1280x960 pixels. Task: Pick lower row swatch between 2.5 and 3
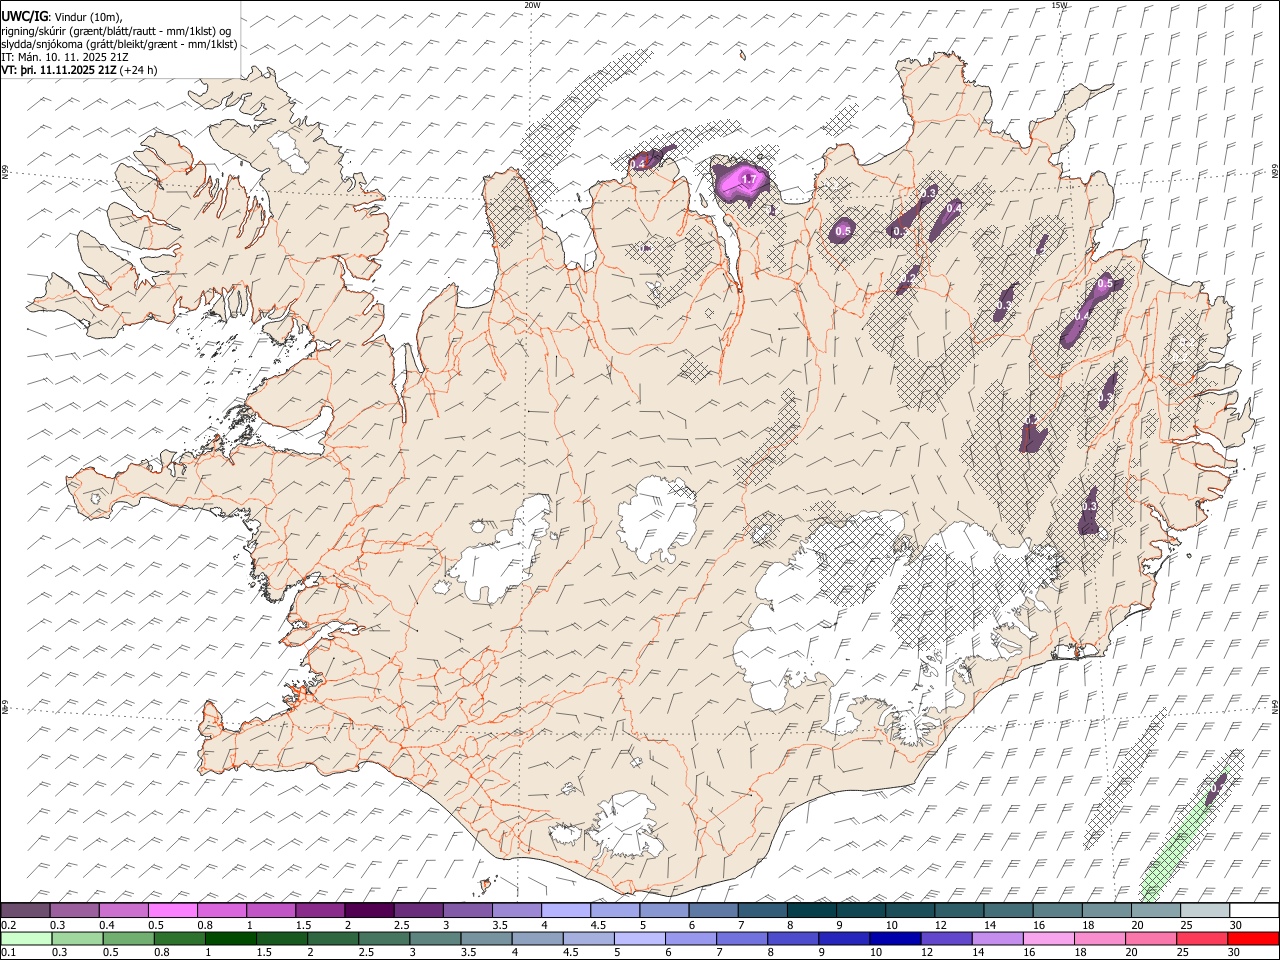point(384,938)
